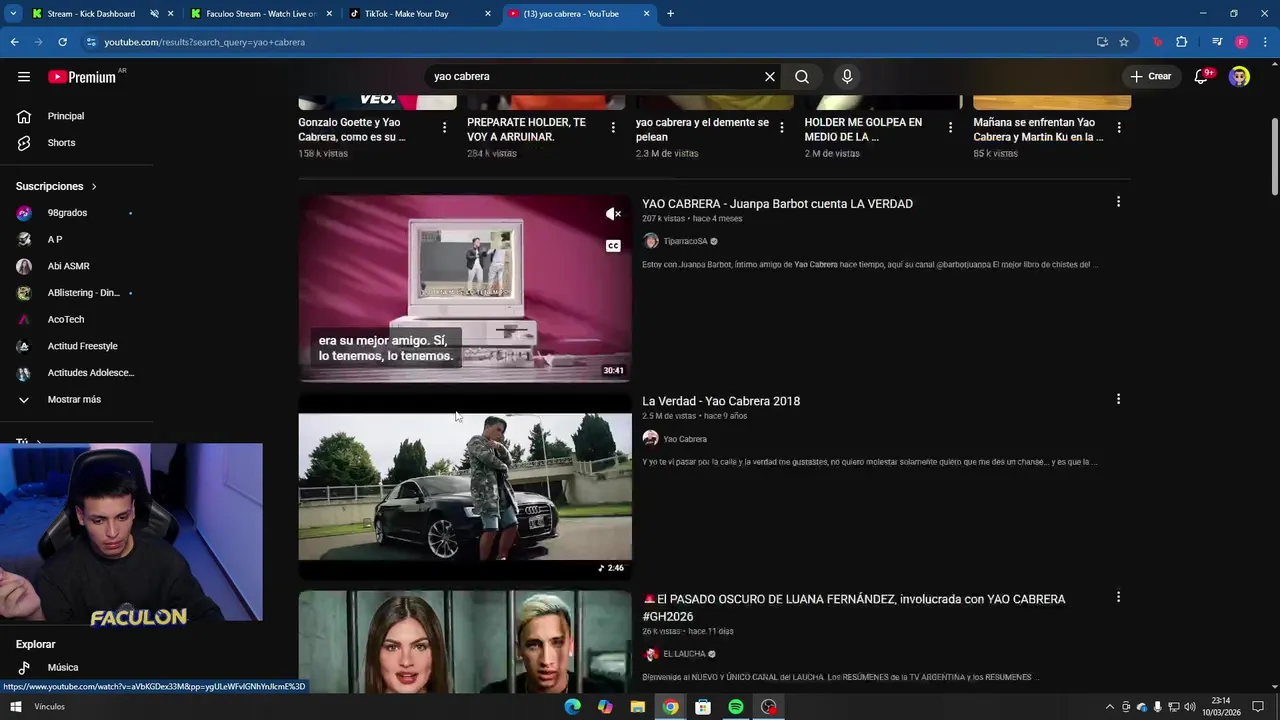Open options for yao cabrera y el demente short

(x=782, y=127)
